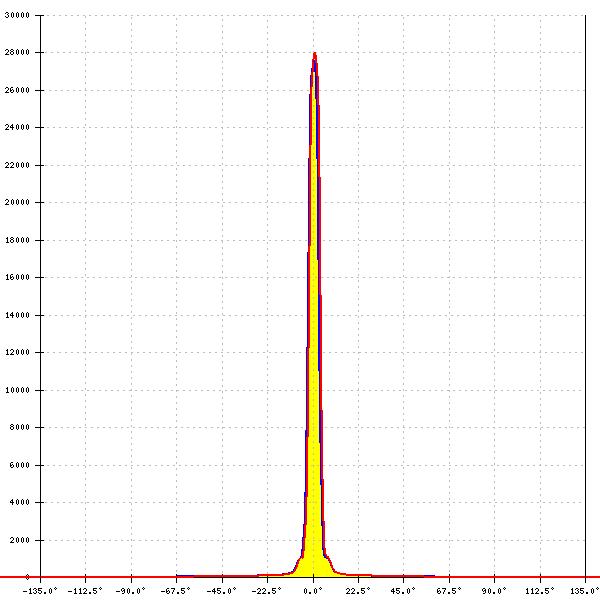Click the -67.5° x-axis label
Viewport: 600px width, 600px height.
tap(176, 591)
